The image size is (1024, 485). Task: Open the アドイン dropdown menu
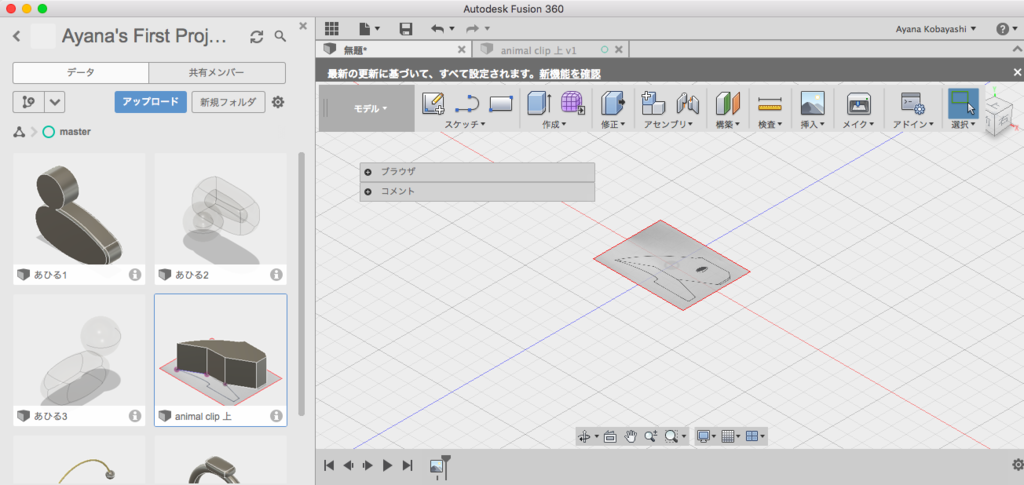point(913,124)
